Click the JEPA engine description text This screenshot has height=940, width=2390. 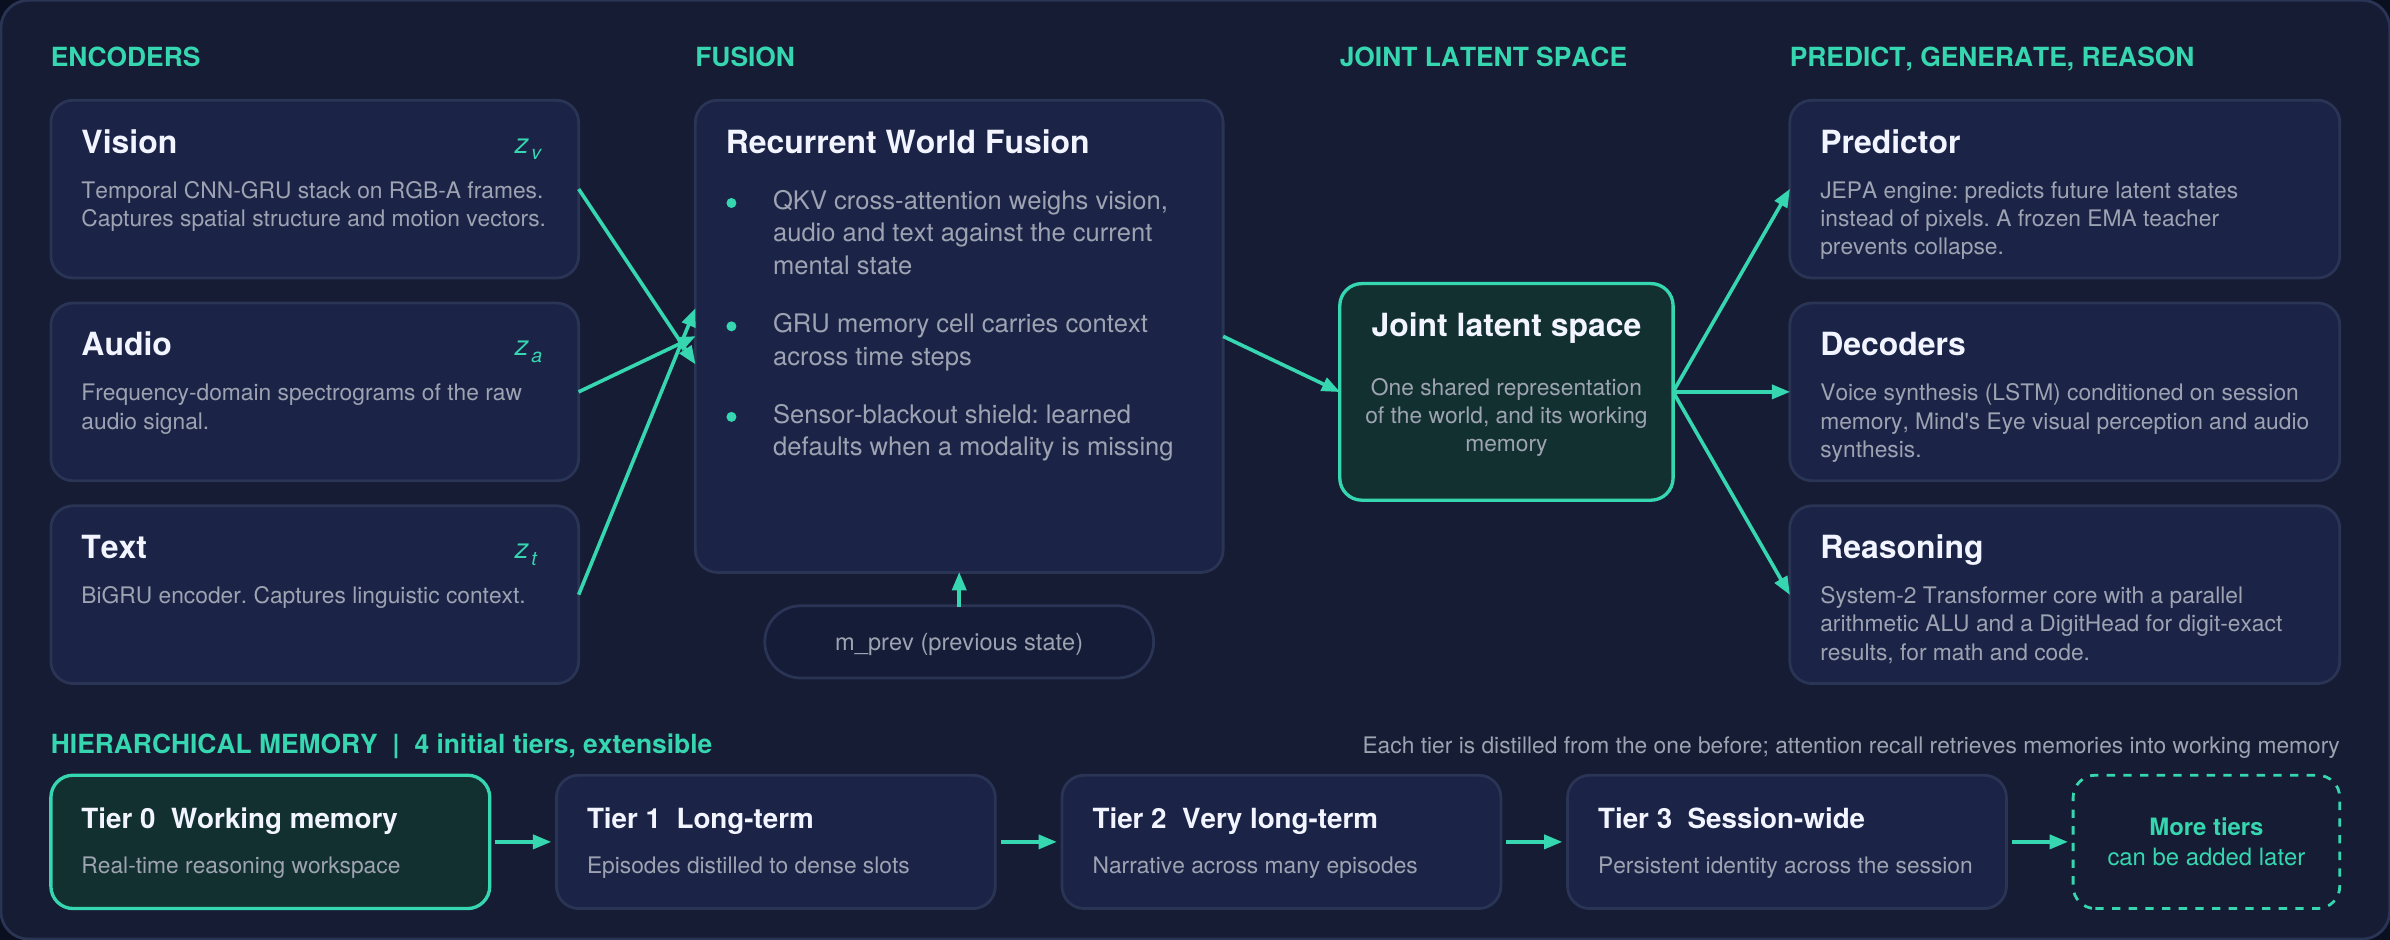click(2029, 218)
